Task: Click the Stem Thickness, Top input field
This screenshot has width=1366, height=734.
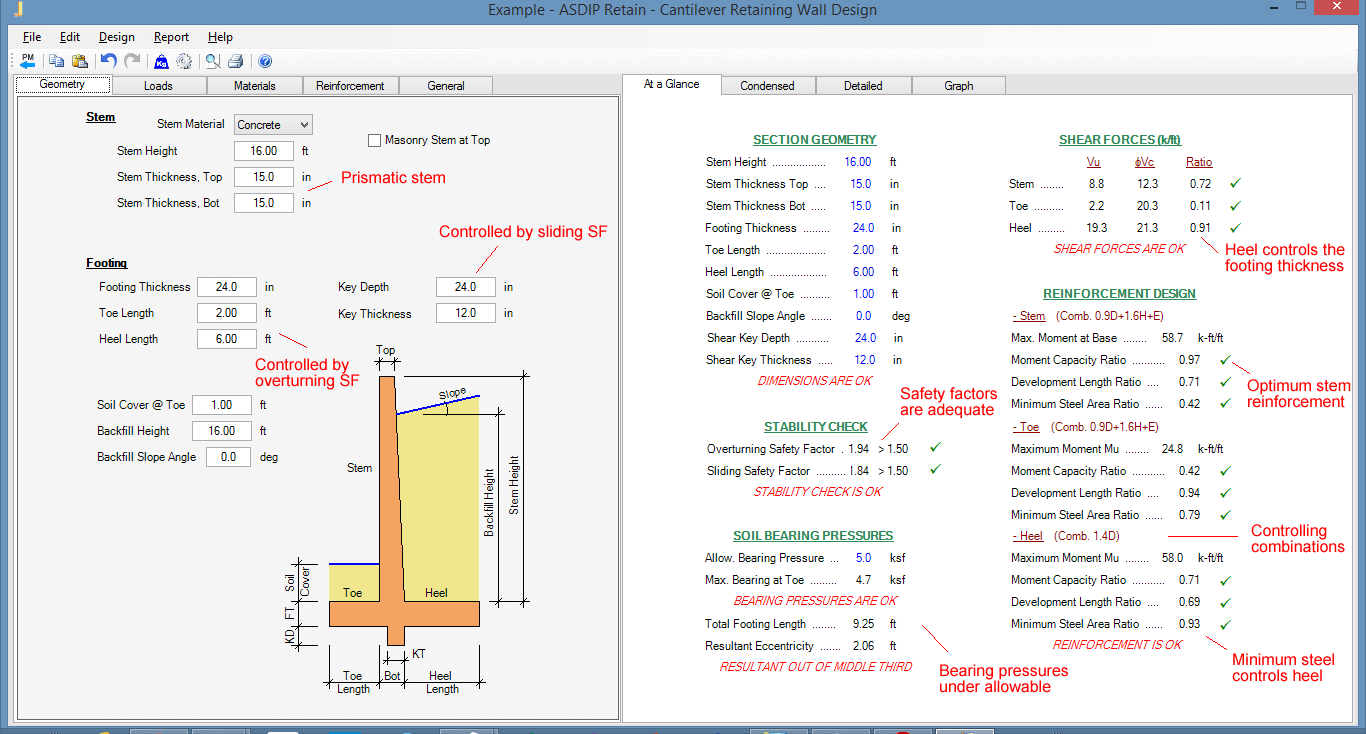Action: click(264, 177)
